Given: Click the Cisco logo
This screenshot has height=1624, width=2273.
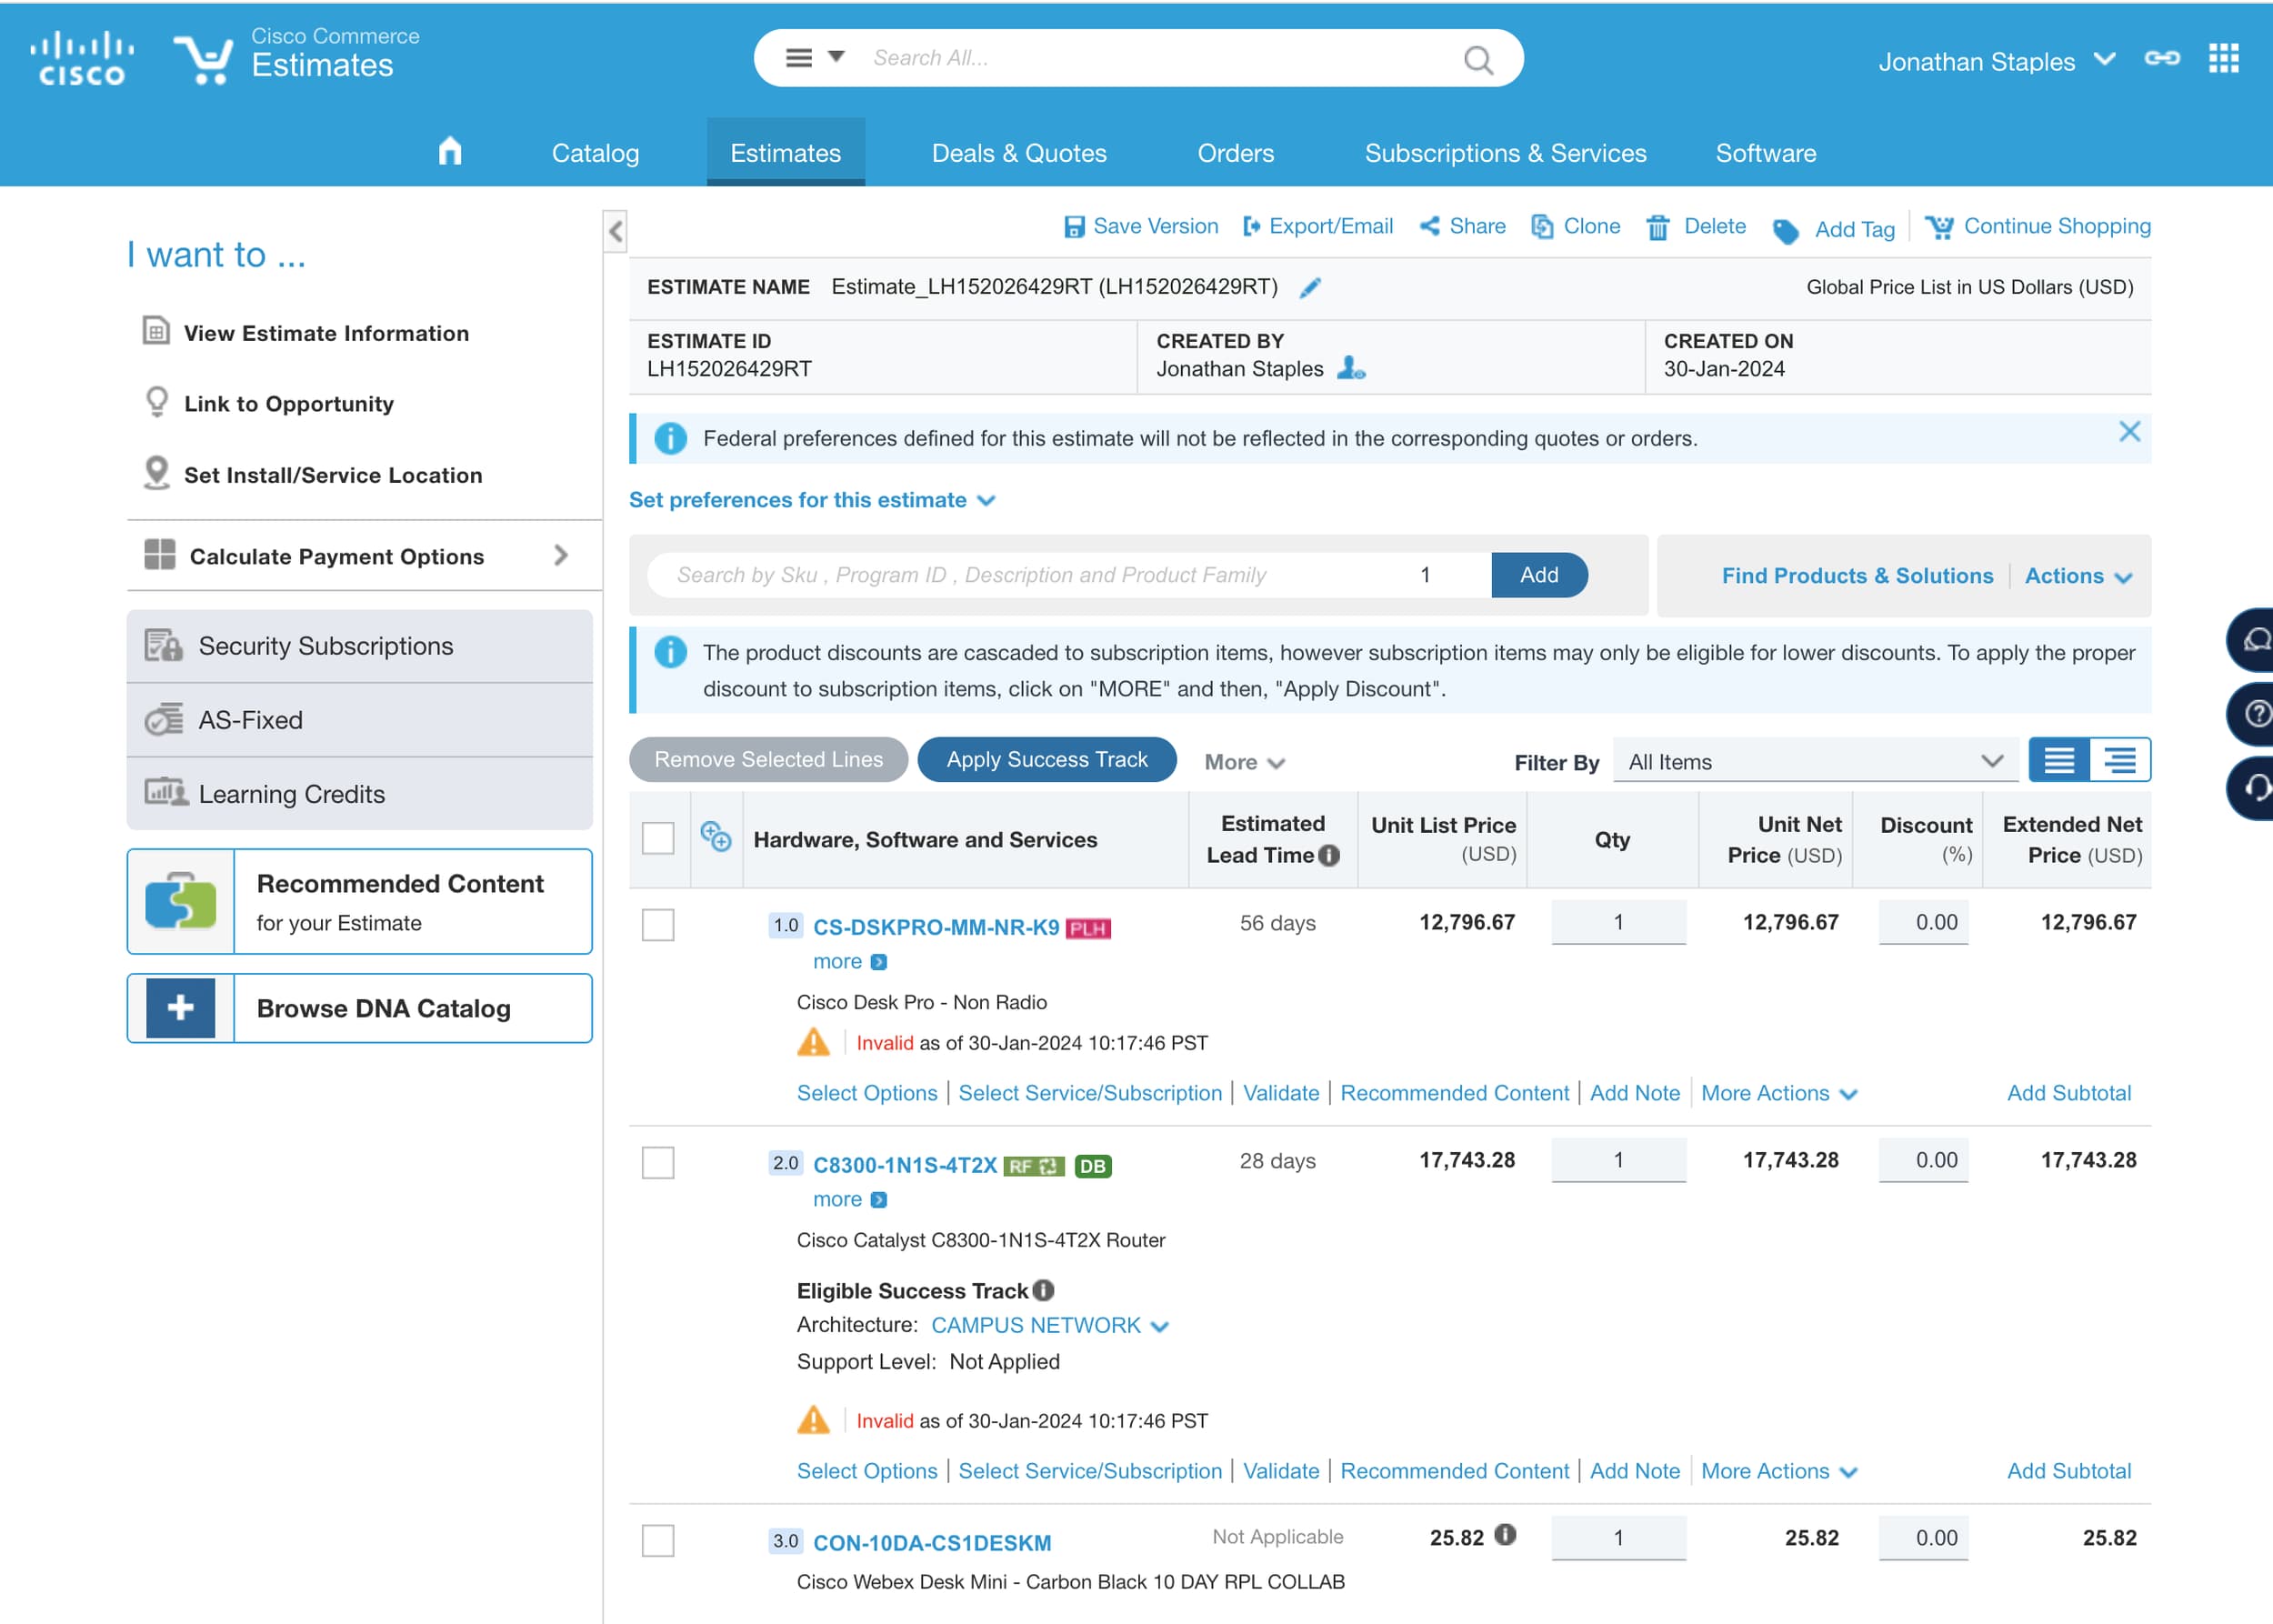Looking at the screenshot, I should [x=81, y=58].
